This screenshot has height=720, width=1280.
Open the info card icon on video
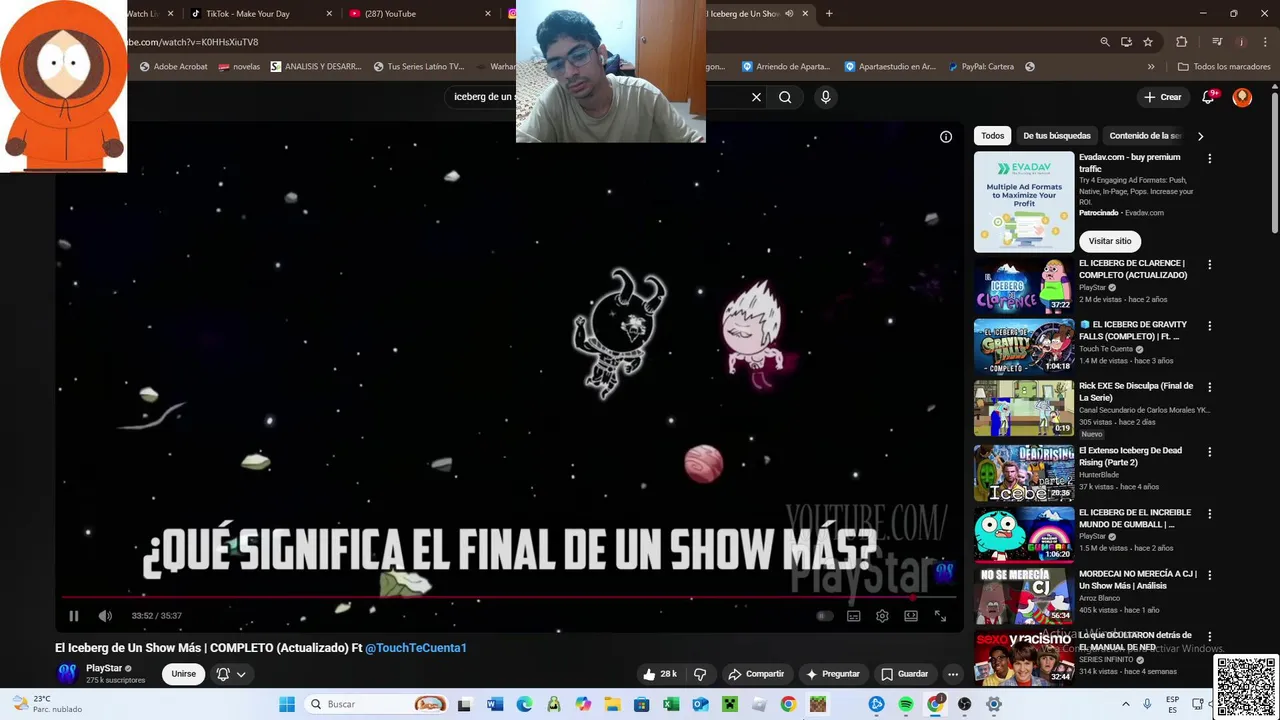click(946, 137)
